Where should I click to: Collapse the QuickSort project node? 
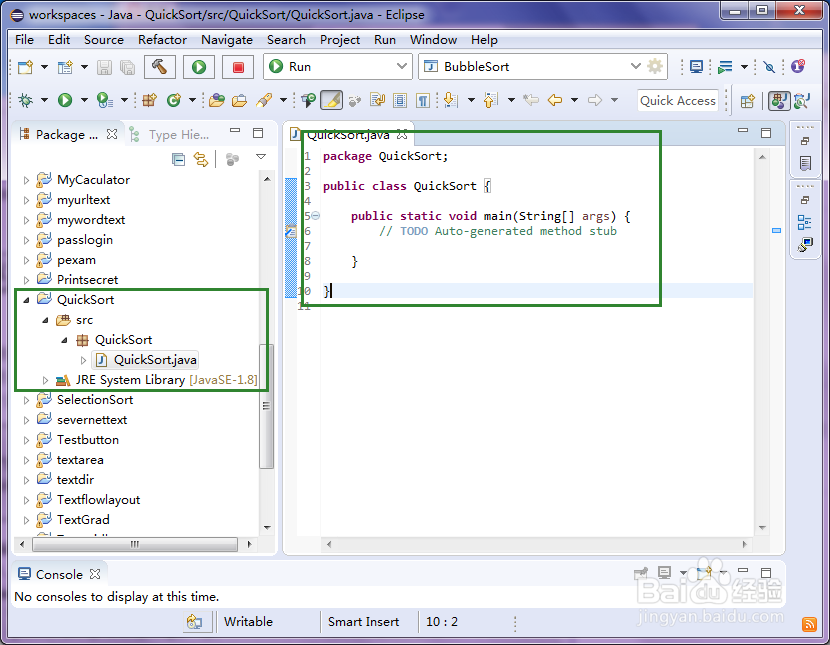click(x=26, y=300)
